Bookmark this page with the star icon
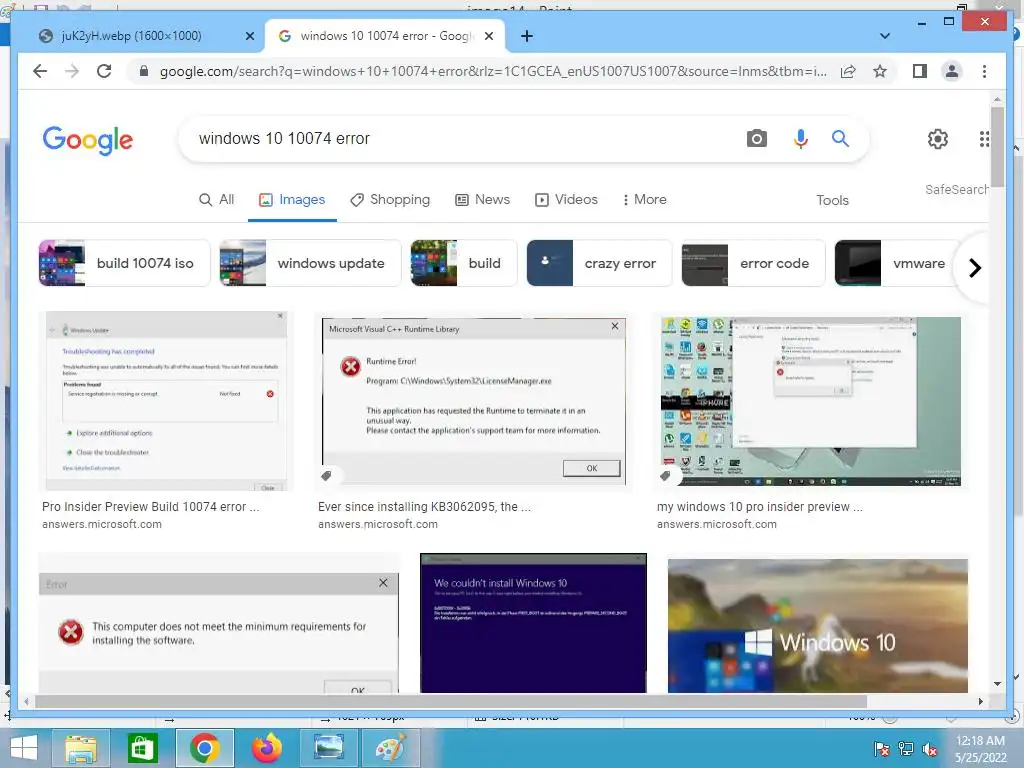 tap(880, 71)
